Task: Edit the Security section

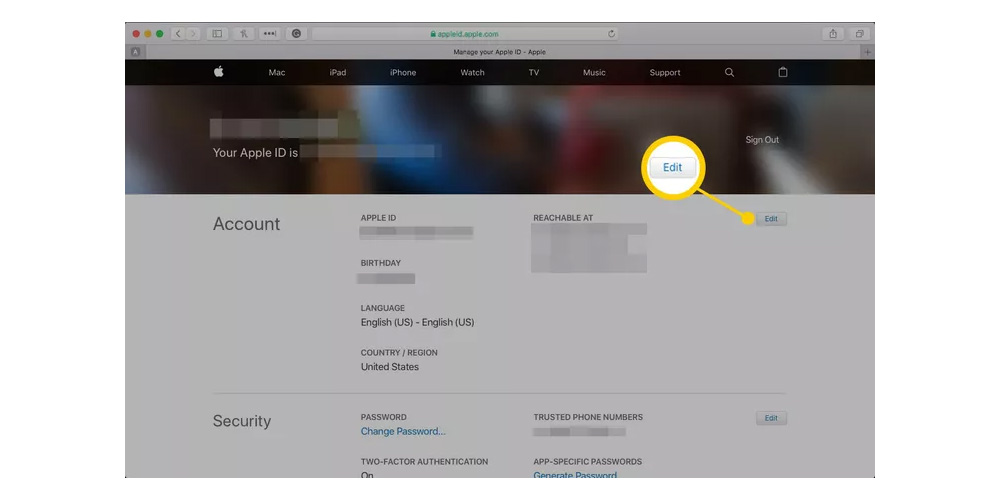Action: pos(771,418)
